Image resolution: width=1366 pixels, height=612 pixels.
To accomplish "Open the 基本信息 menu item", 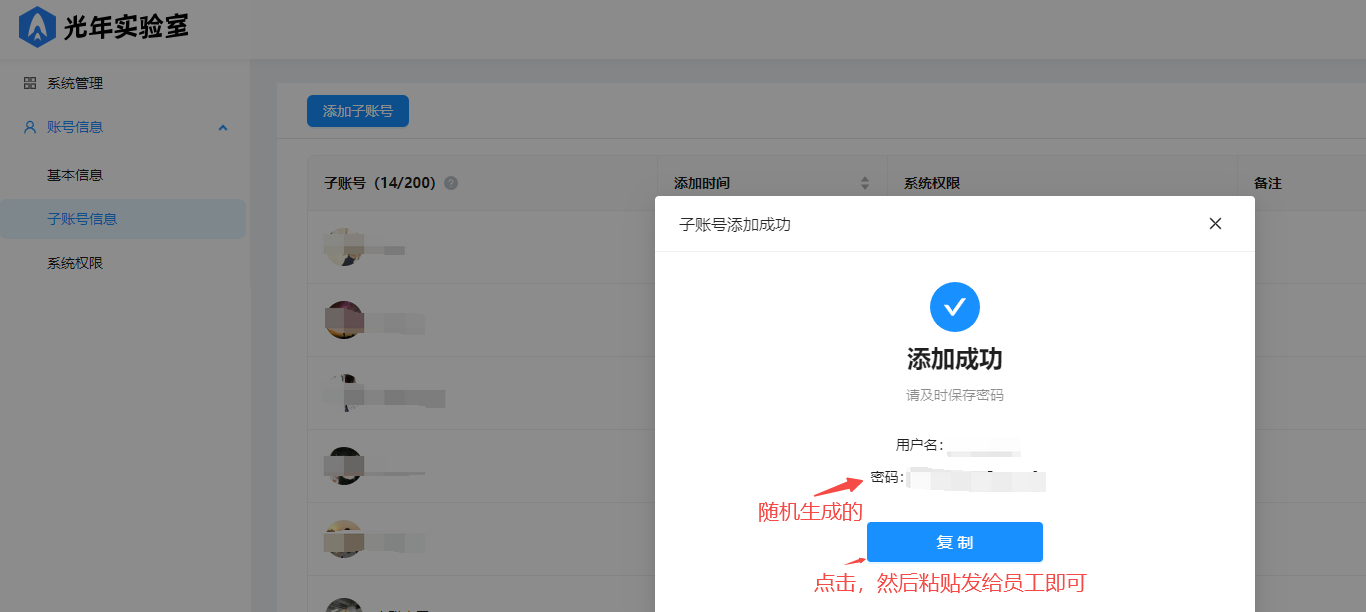I will (75, 175).
